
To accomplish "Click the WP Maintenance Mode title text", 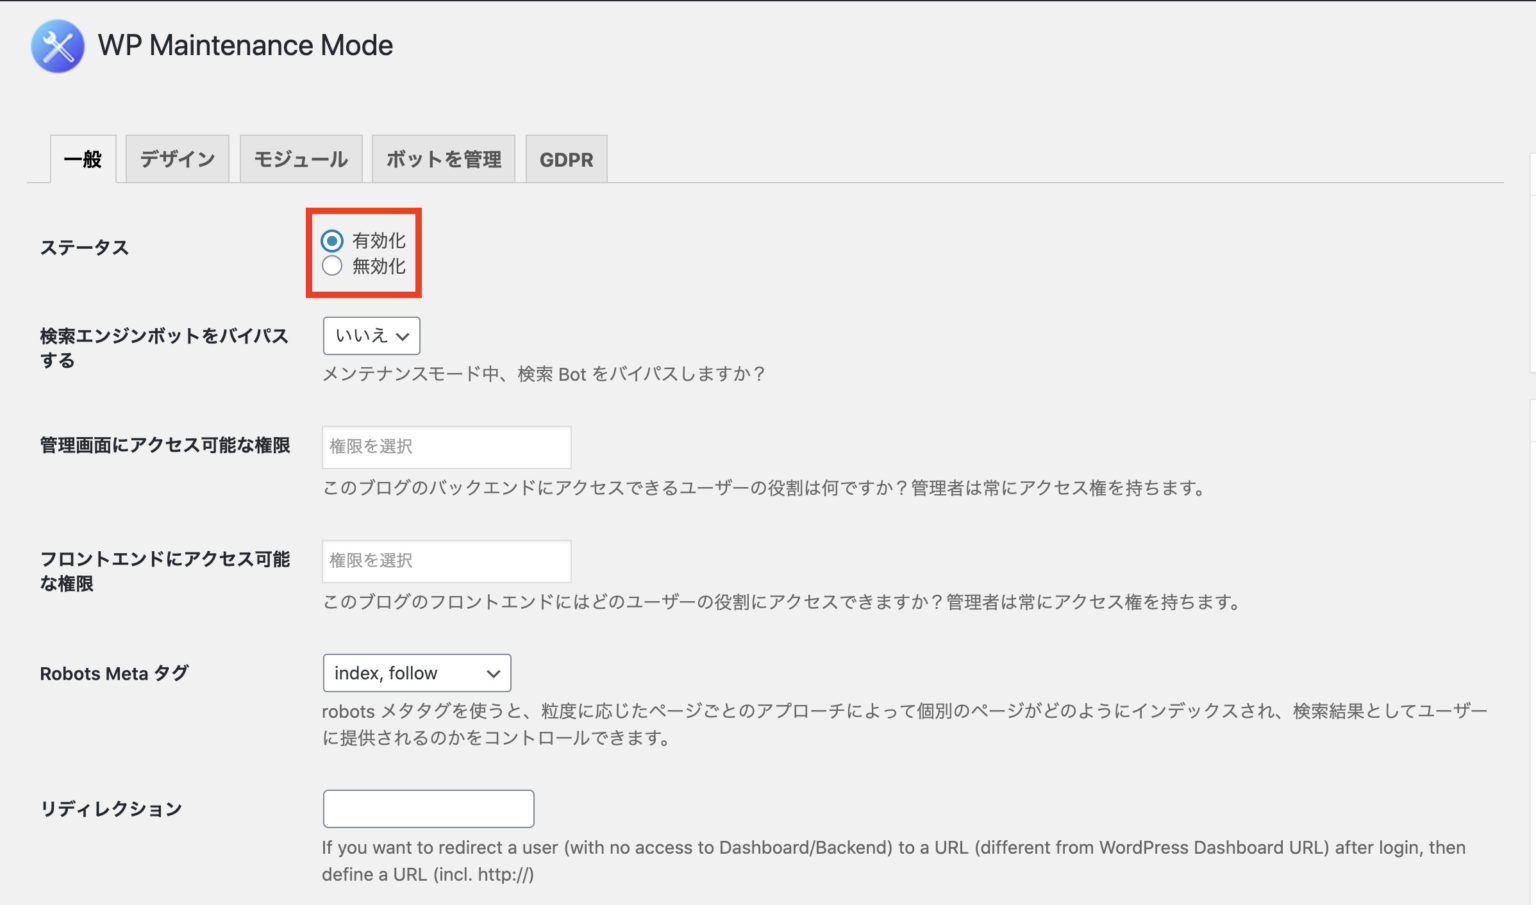I will [245, 46].
